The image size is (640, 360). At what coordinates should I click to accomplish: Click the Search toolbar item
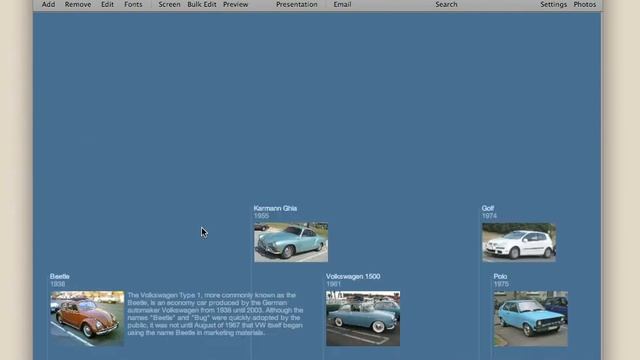446,4
